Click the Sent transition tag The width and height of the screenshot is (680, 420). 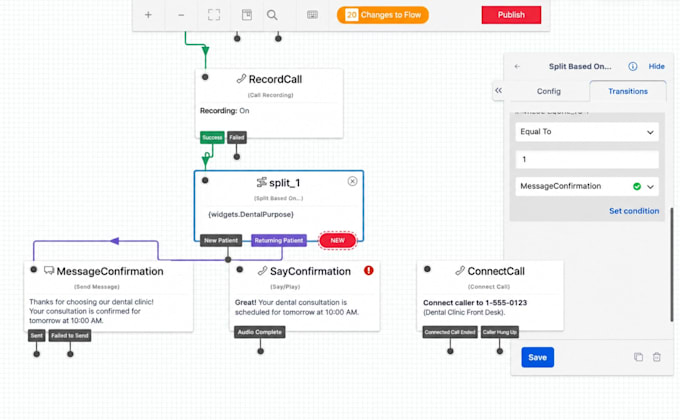[x=37, y=335]
